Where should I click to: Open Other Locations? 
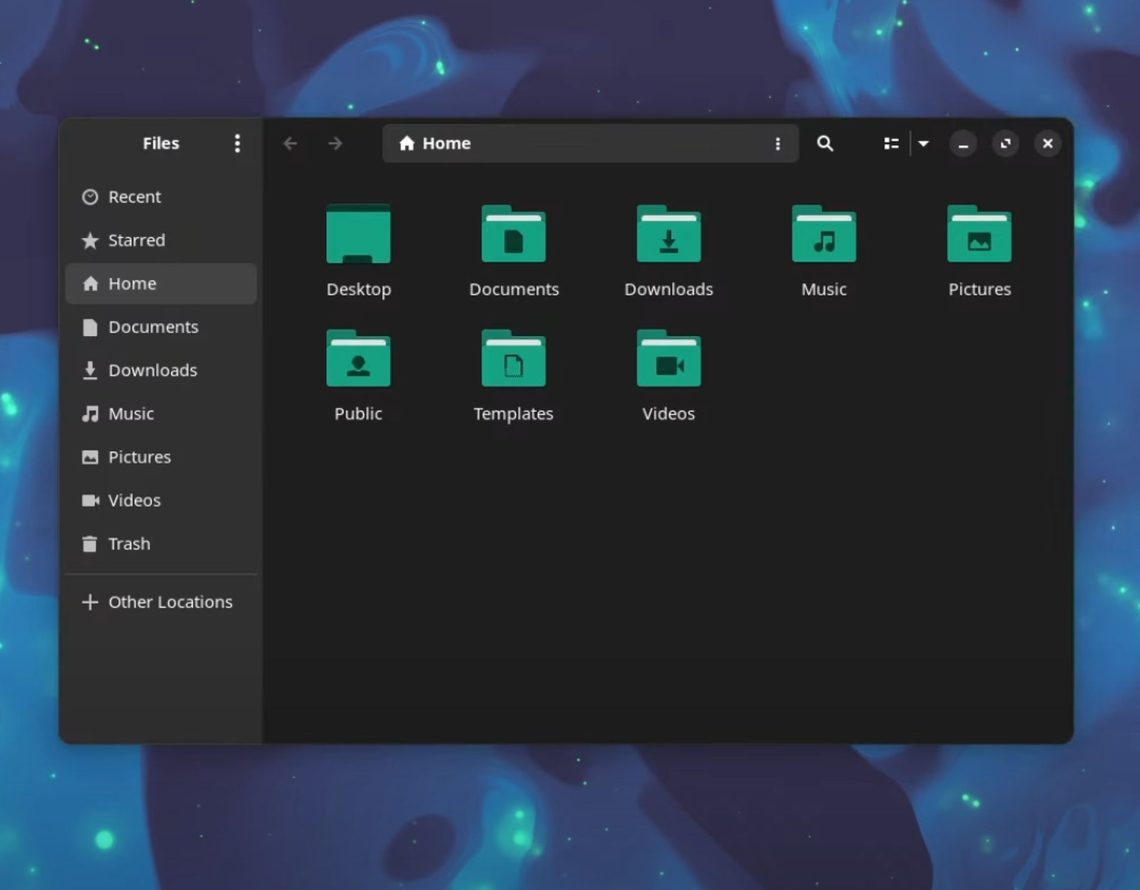(x=170, y=601)
